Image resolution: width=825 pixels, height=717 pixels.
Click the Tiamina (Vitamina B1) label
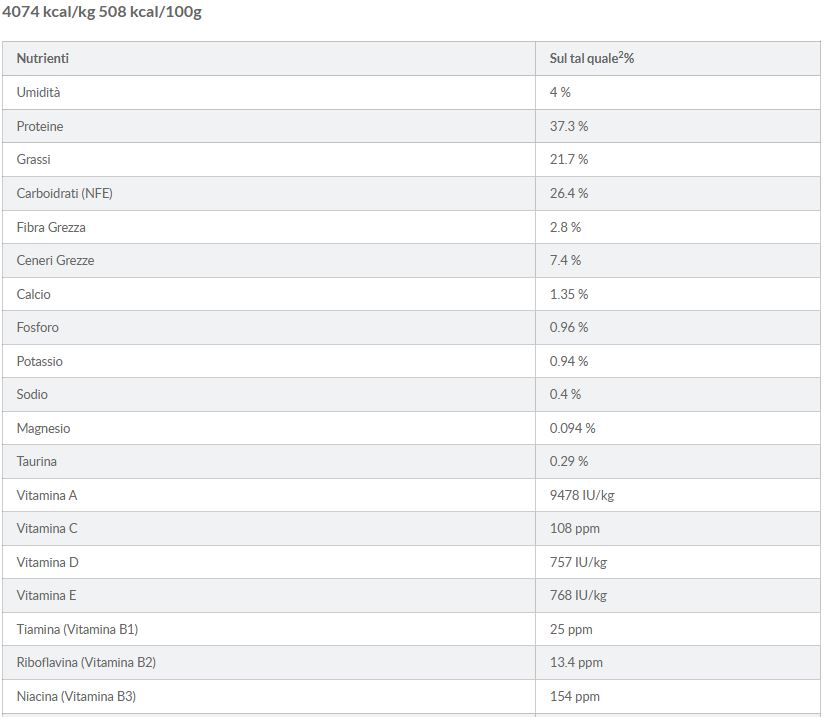tap(77, 629)
